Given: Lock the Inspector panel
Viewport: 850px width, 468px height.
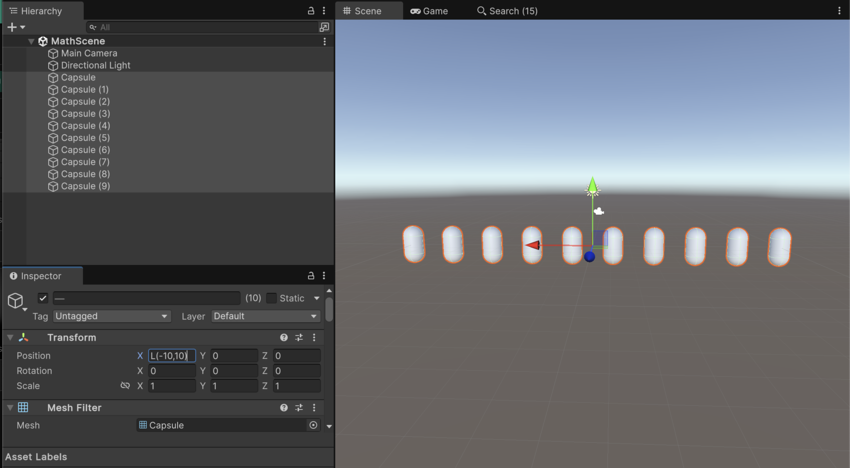Looking at the screenshot, I should (x=311, y=276).
